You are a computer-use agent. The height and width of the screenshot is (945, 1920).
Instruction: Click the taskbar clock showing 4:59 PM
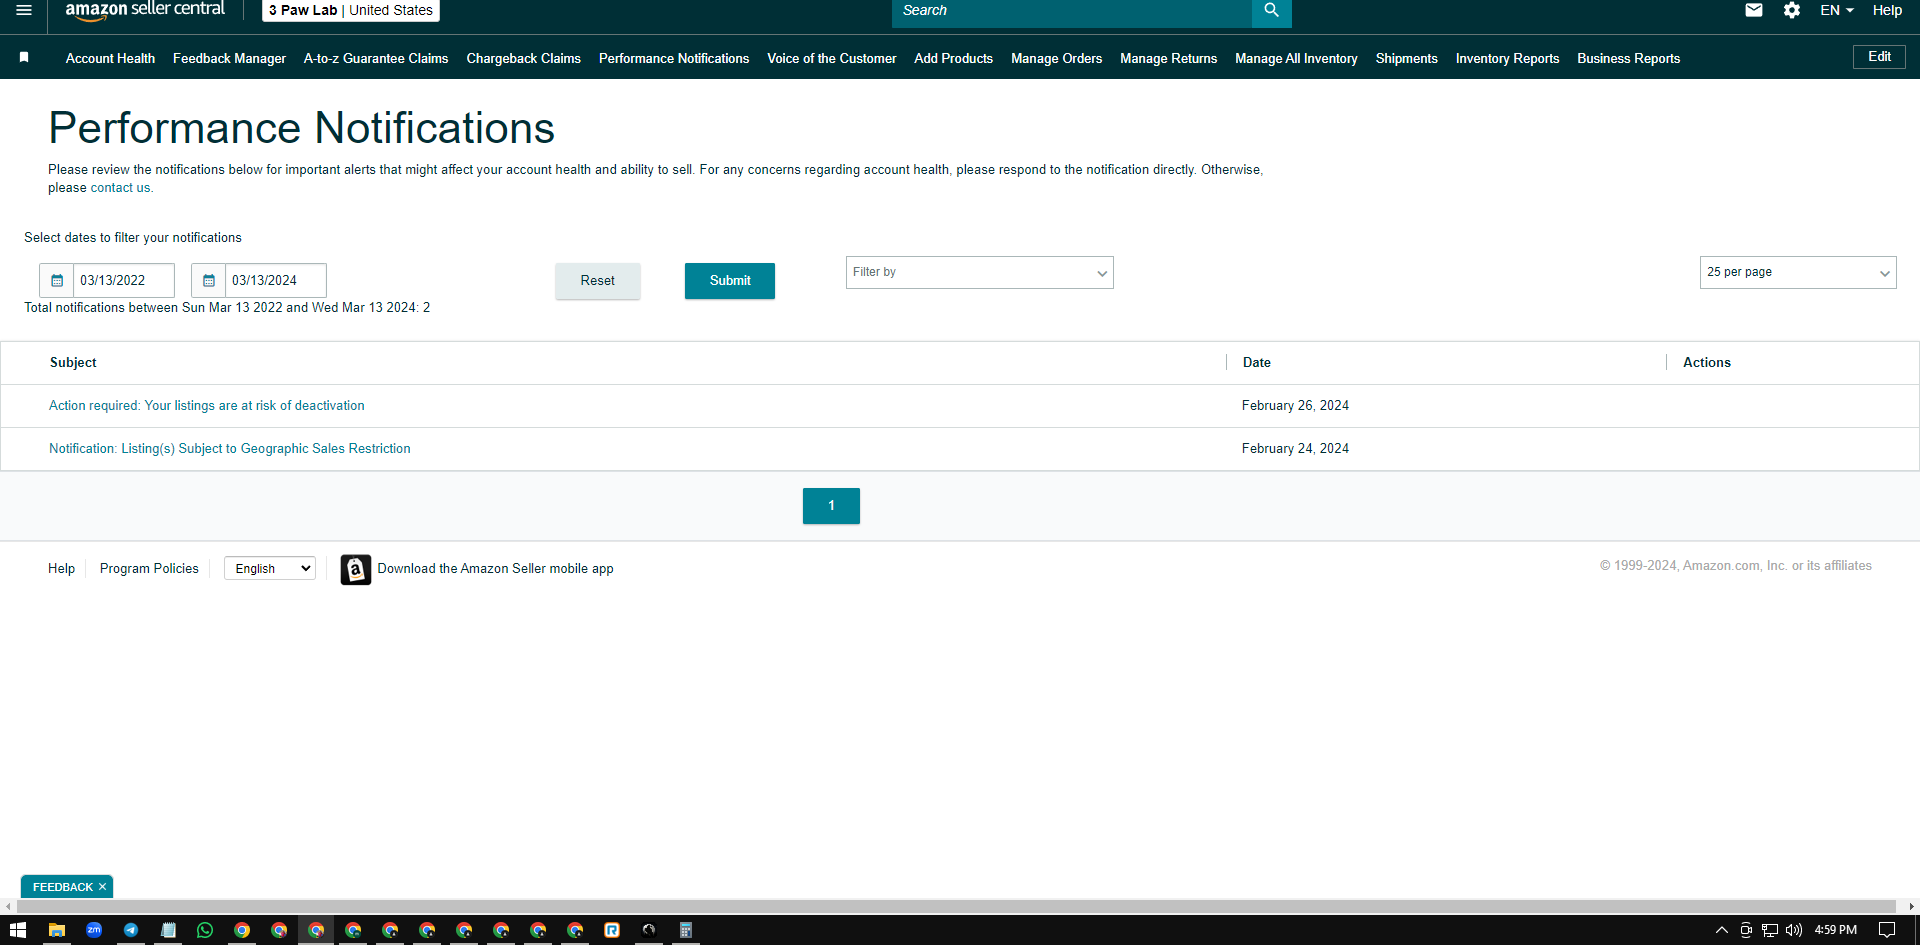tap(1835, 930)
